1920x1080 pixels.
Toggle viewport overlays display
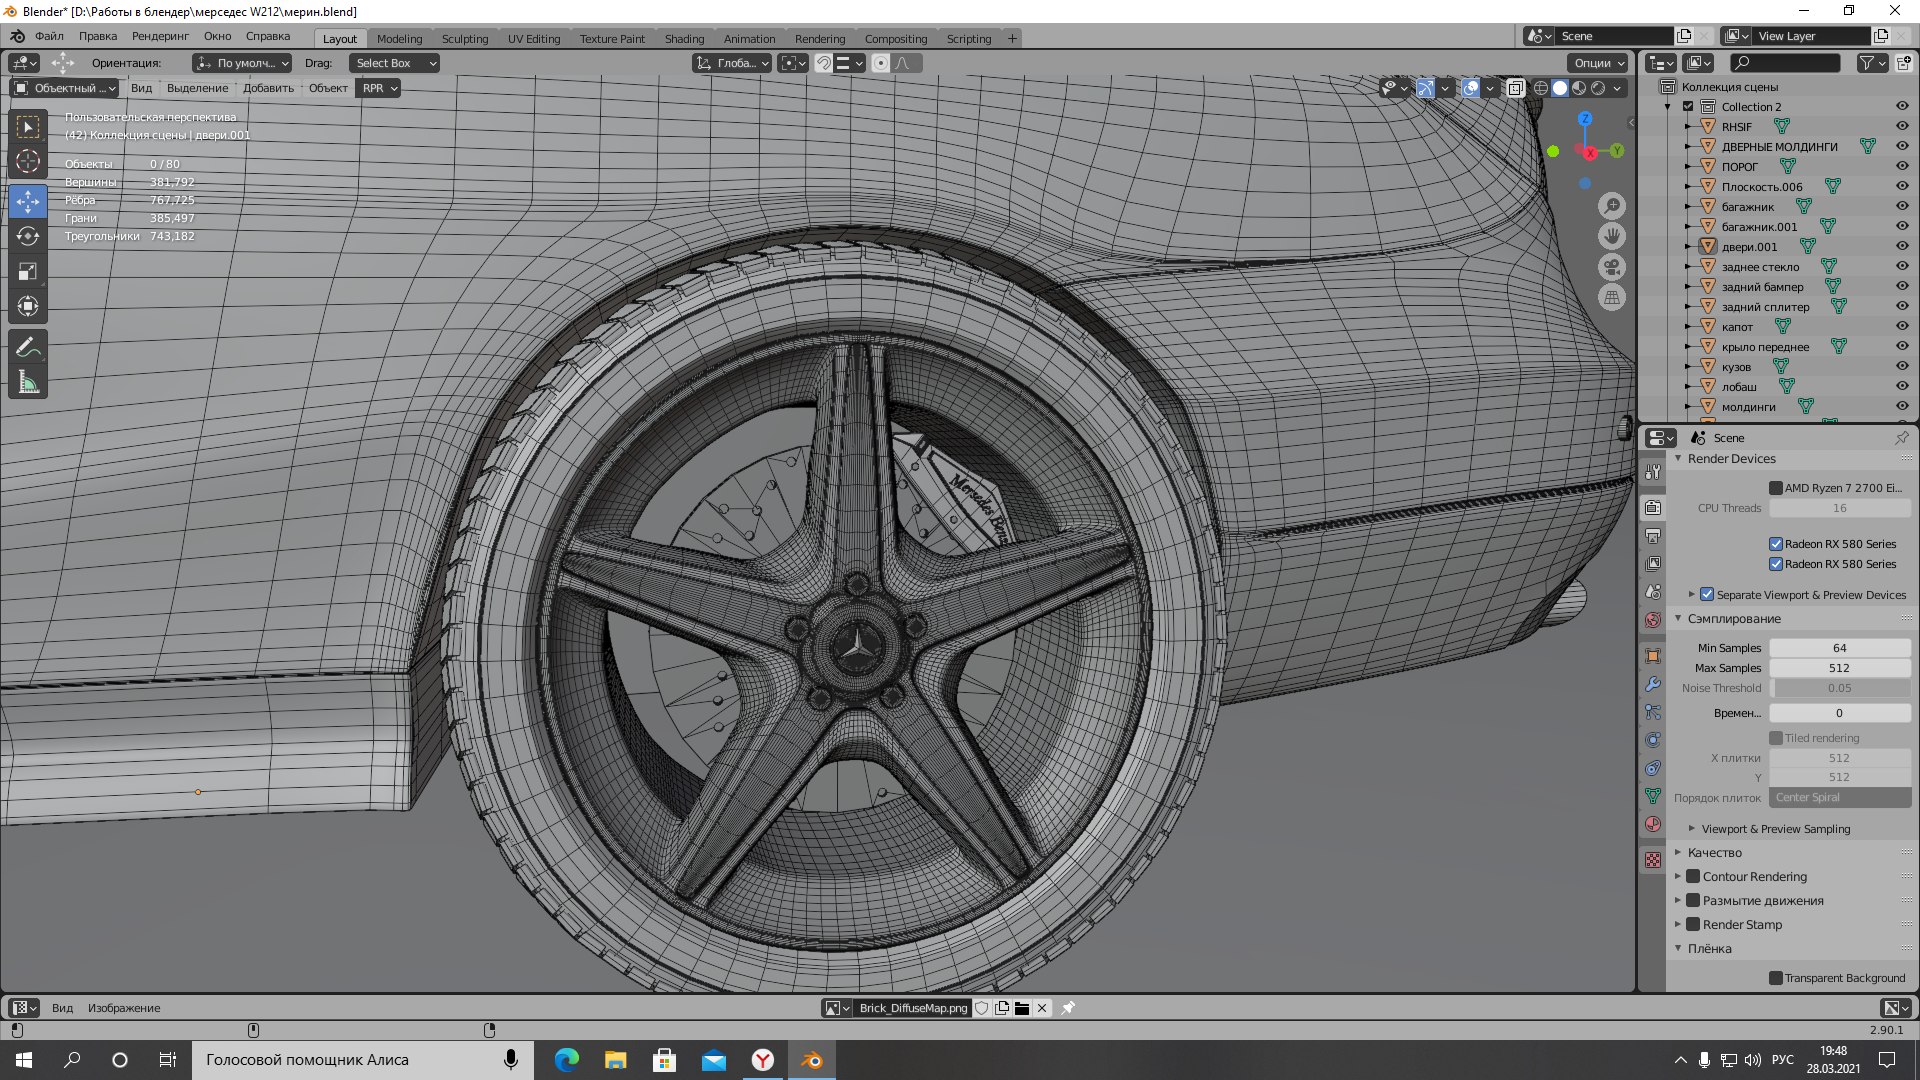1470,88
